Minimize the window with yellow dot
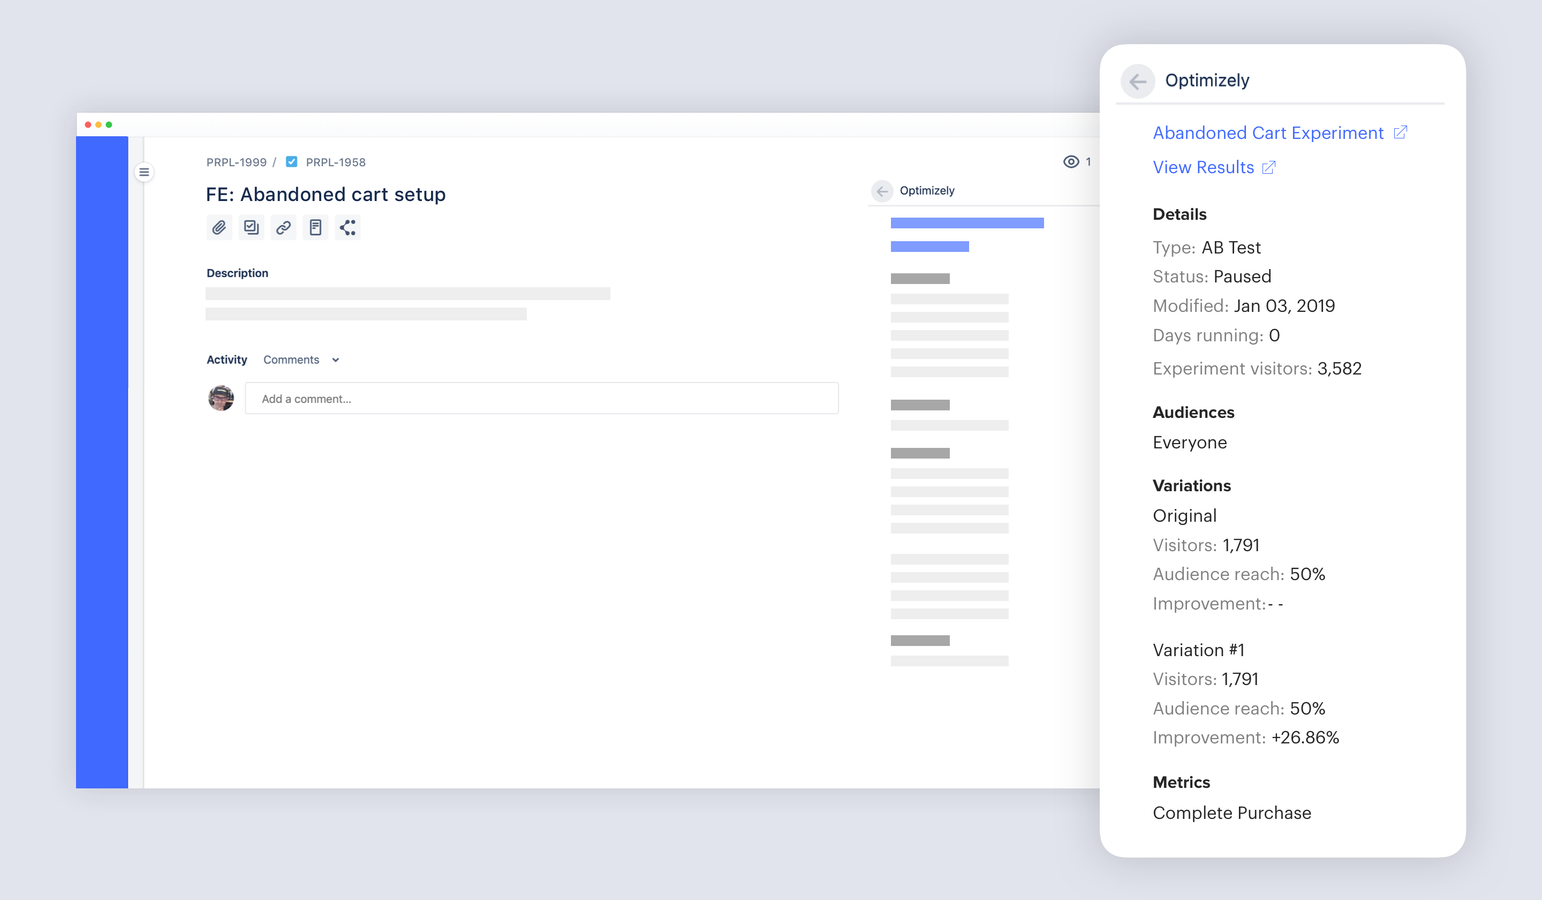 98,125
